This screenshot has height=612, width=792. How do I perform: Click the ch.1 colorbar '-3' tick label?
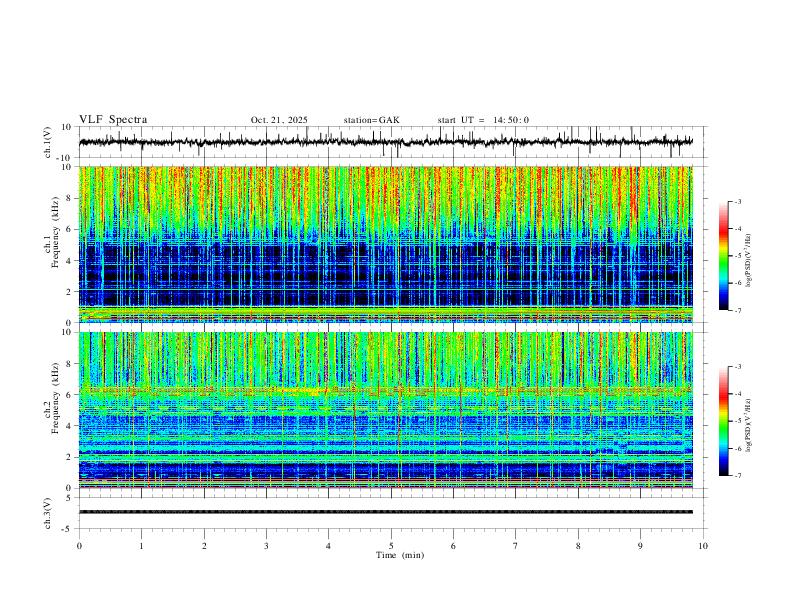click(737, 201)
